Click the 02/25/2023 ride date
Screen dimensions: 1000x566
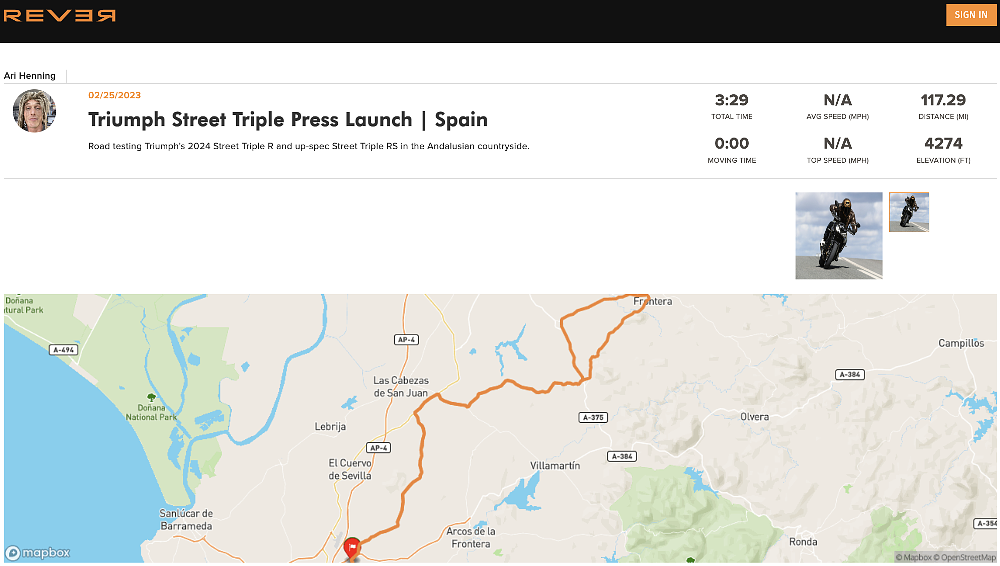114,95
